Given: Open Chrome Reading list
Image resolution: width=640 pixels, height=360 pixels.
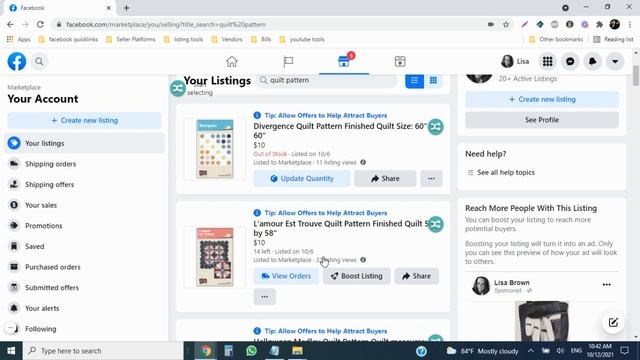Looking at the screenshot, I should 613,39.
